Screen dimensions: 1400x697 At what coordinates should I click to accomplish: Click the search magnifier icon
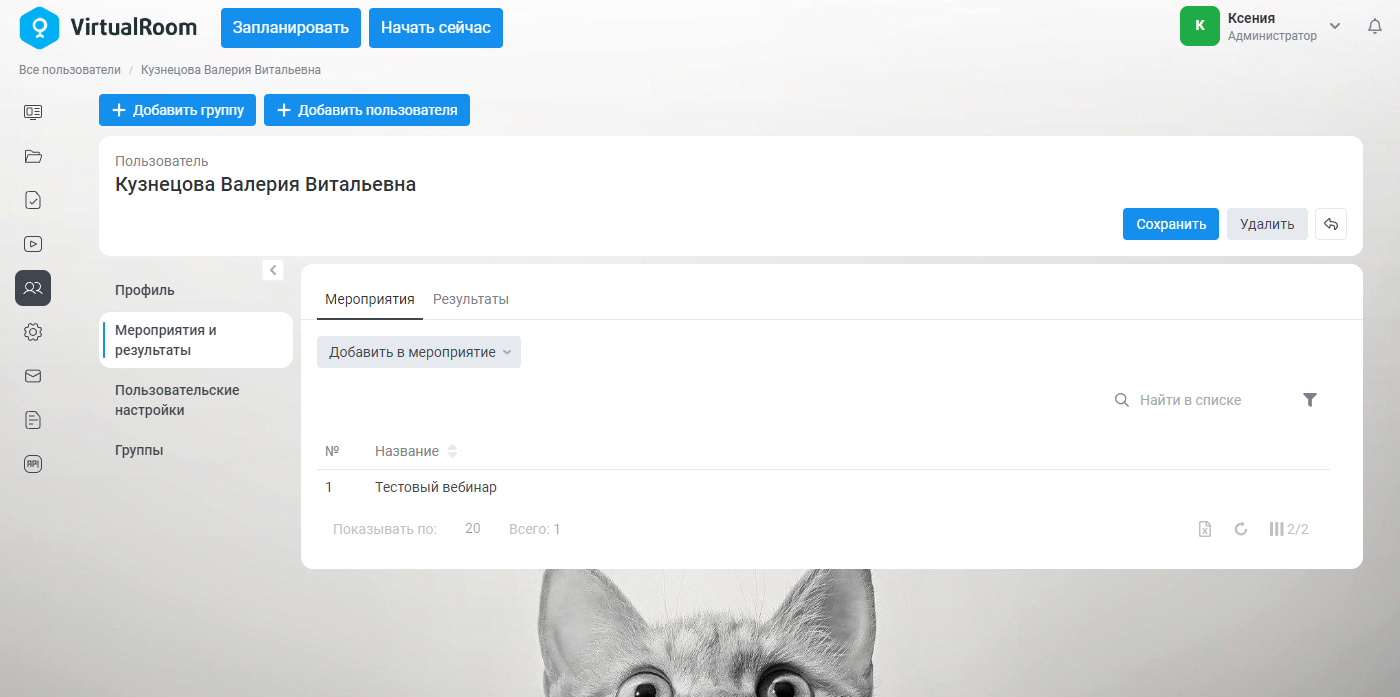click(x=1122, y=400)
